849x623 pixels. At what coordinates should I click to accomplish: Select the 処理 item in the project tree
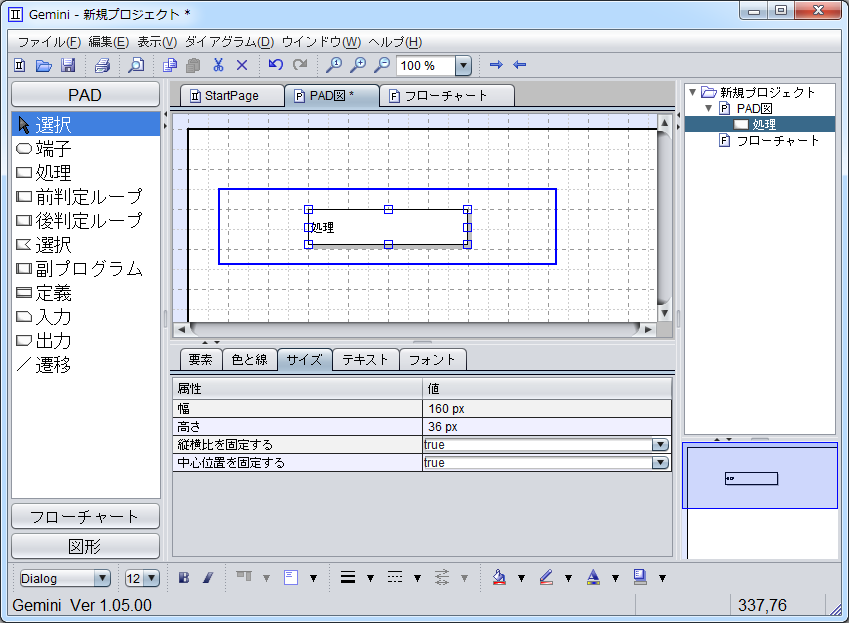coord(764,124)
